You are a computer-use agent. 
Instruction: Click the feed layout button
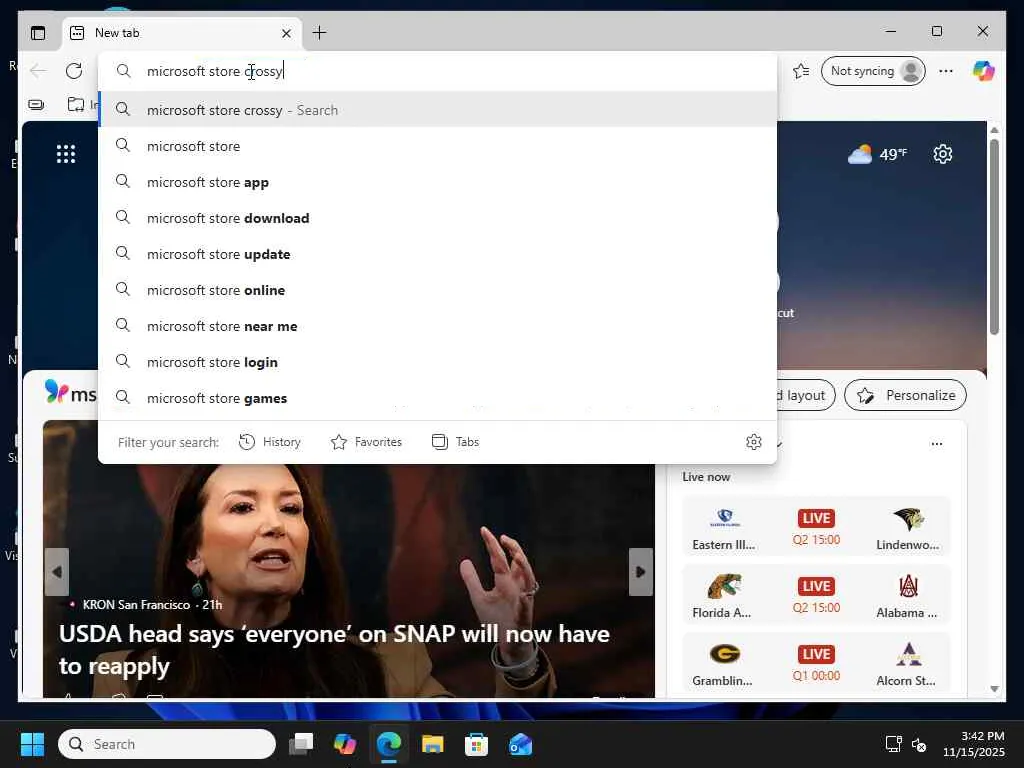coord(805,395)
